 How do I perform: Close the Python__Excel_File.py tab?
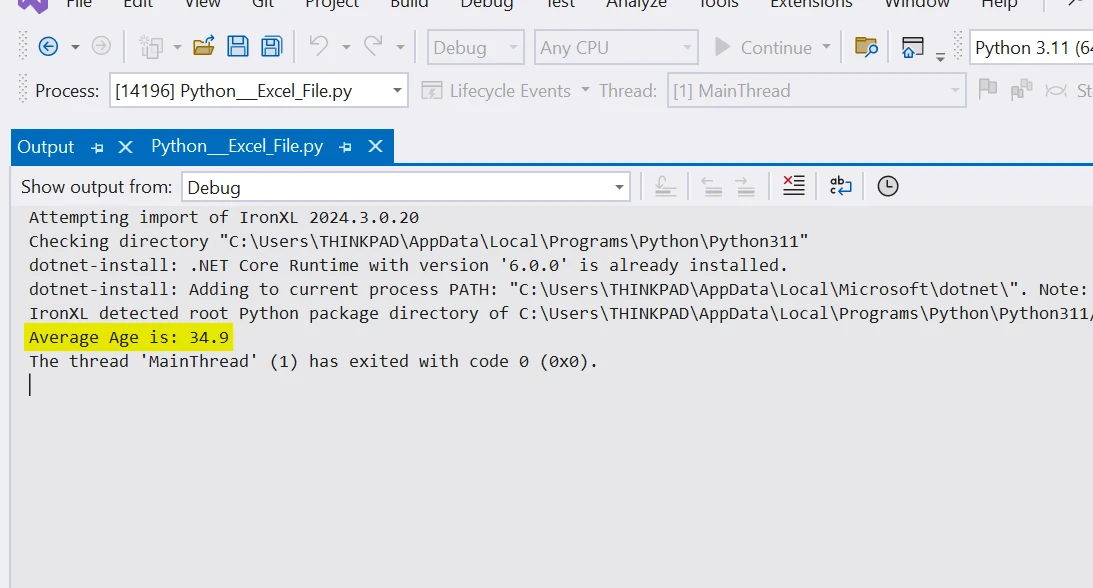click(x=375, y=147)
